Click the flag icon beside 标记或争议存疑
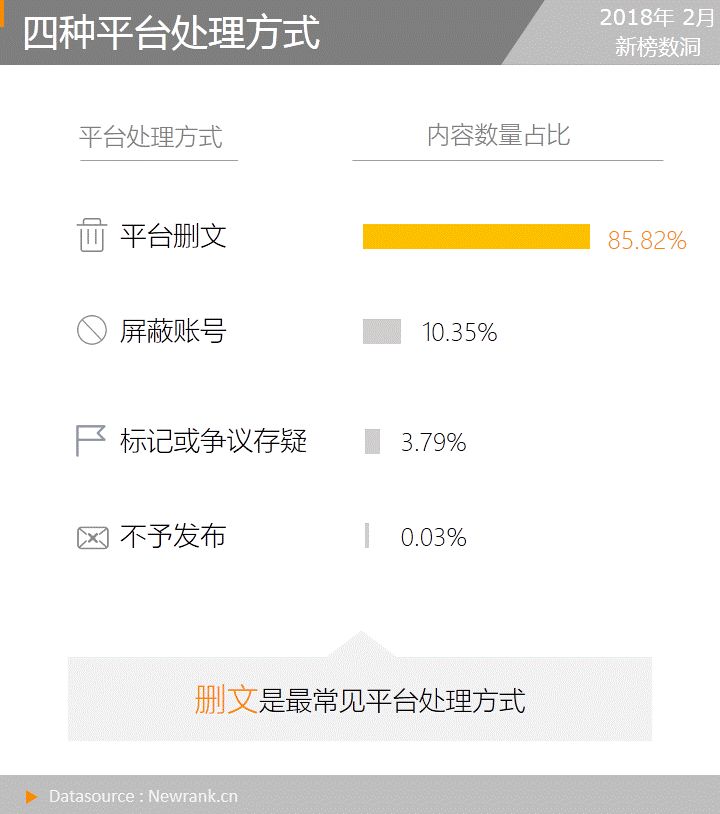This screenshot has height=814, width=720. tap(91, 441)
